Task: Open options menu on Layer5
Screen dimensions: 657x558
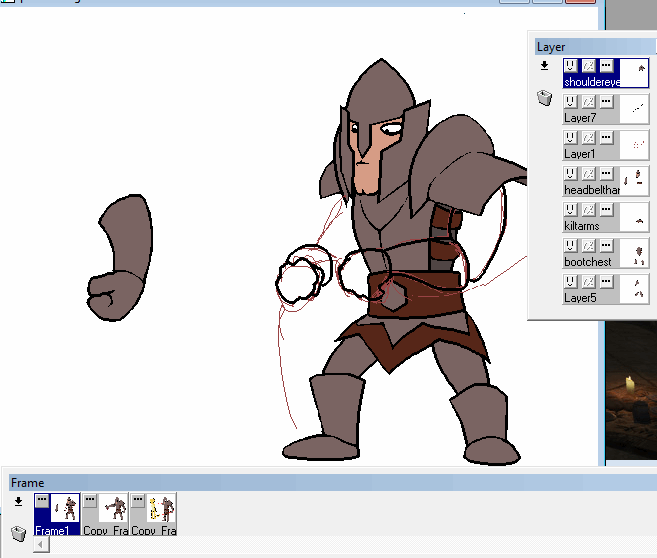Action: (606, 281)
